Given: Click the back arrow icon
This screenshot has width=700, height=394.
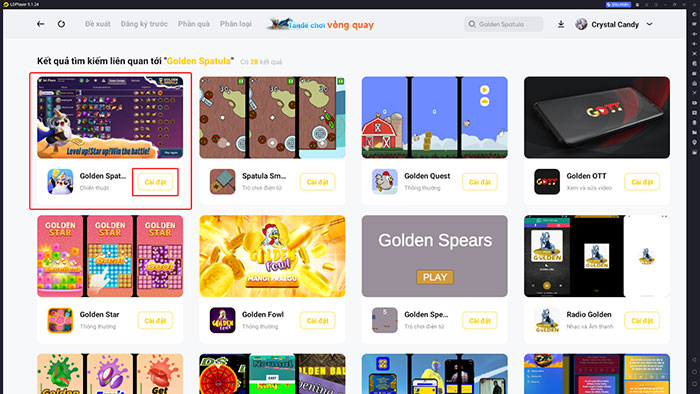Looking at the screenshot, I should click(41, 24).
